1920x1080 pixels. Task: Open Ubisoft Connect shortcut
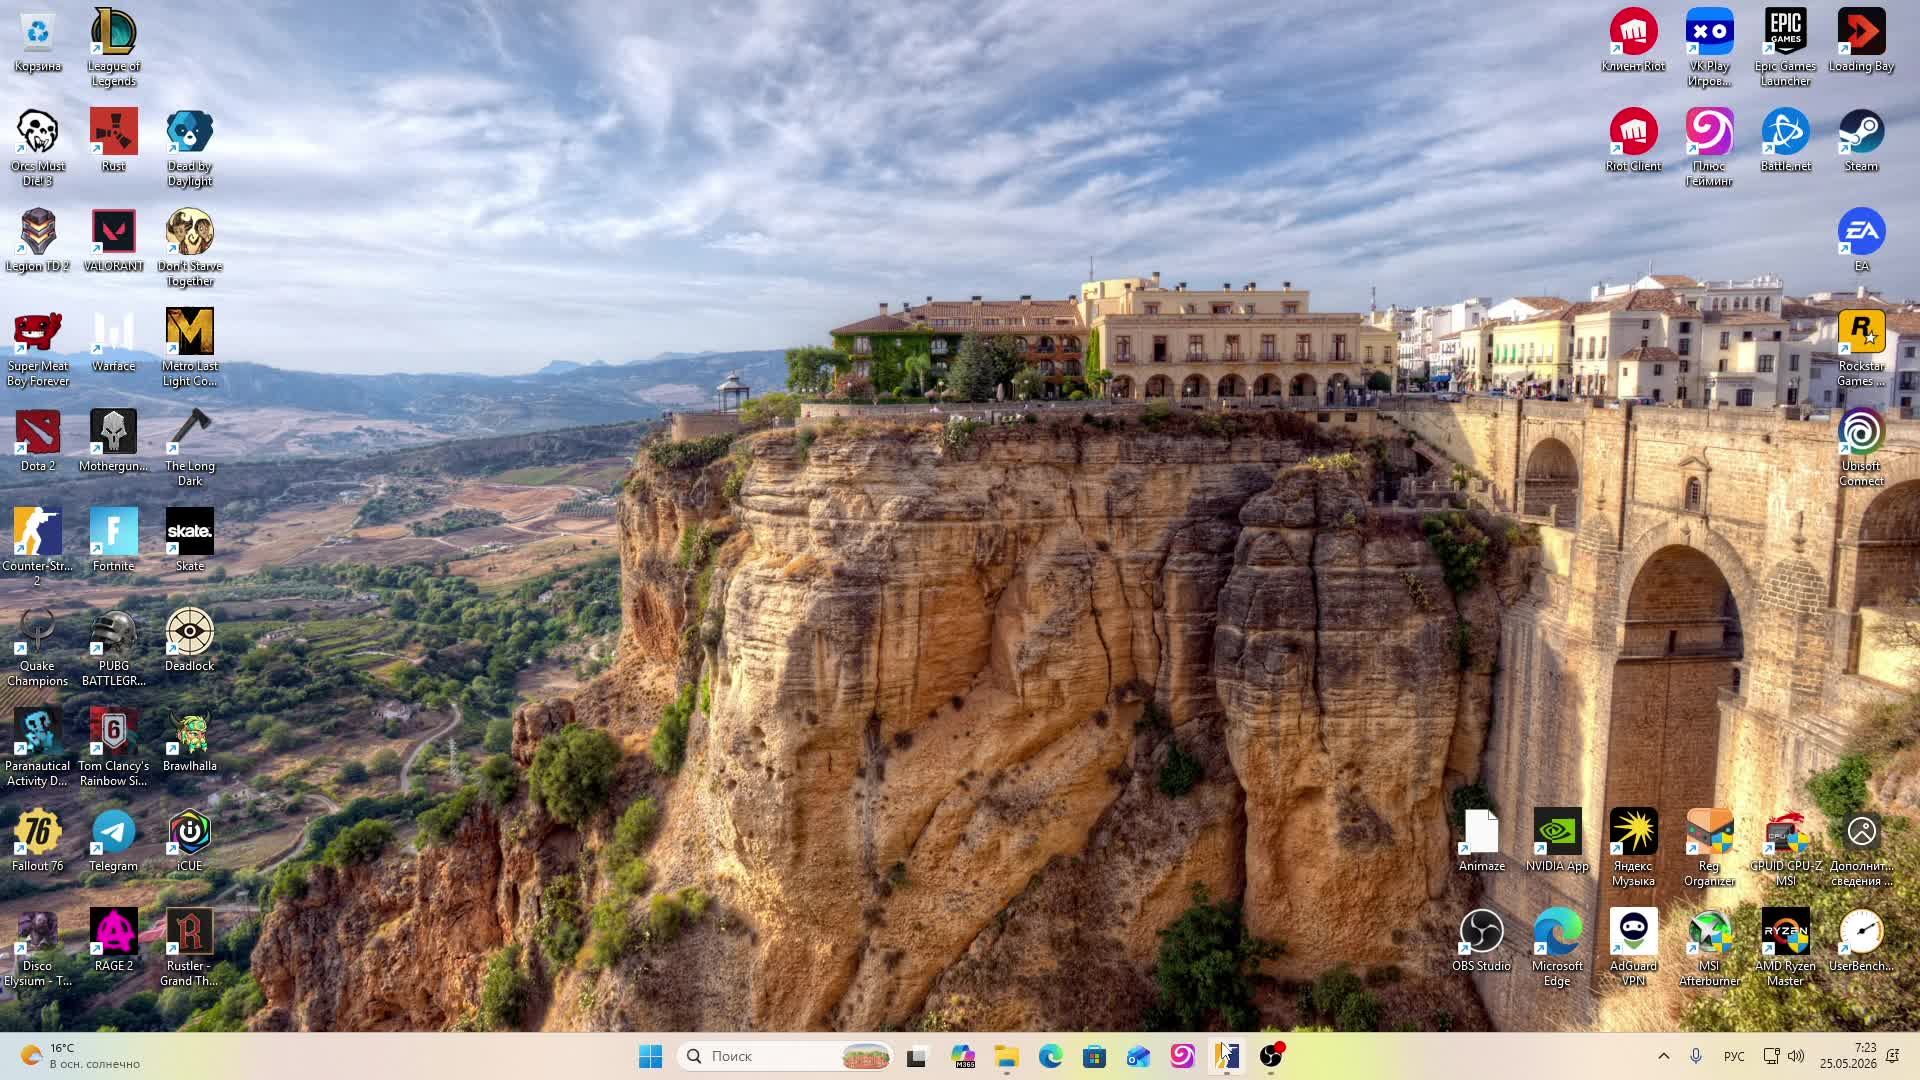point(1862,448)
